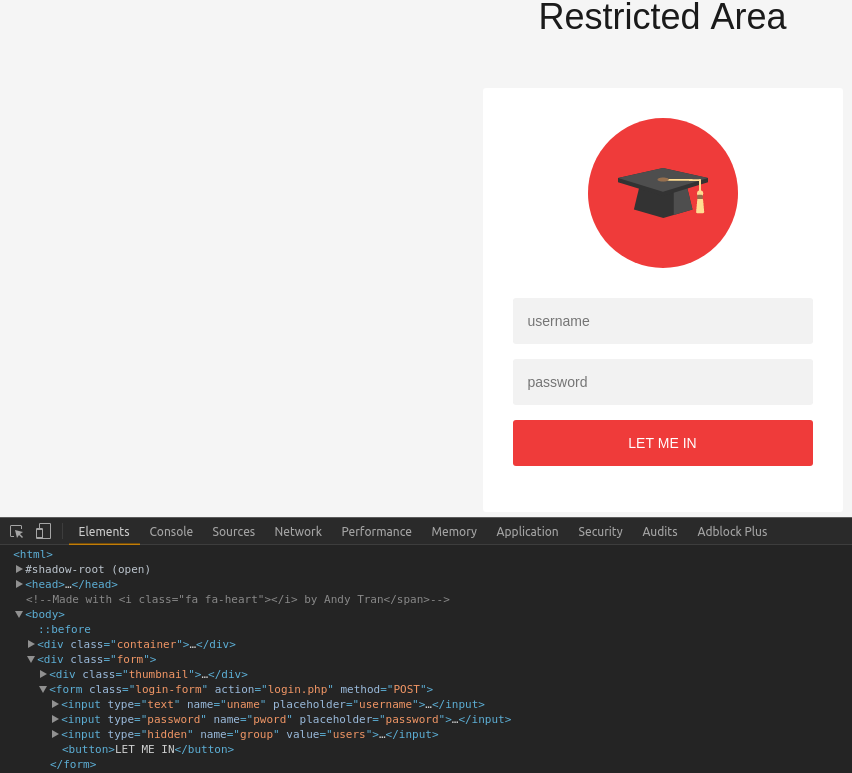852x773 pixels.
Task: Collapse the body element node
Action: pyautogui.click(x=19, y=614)
